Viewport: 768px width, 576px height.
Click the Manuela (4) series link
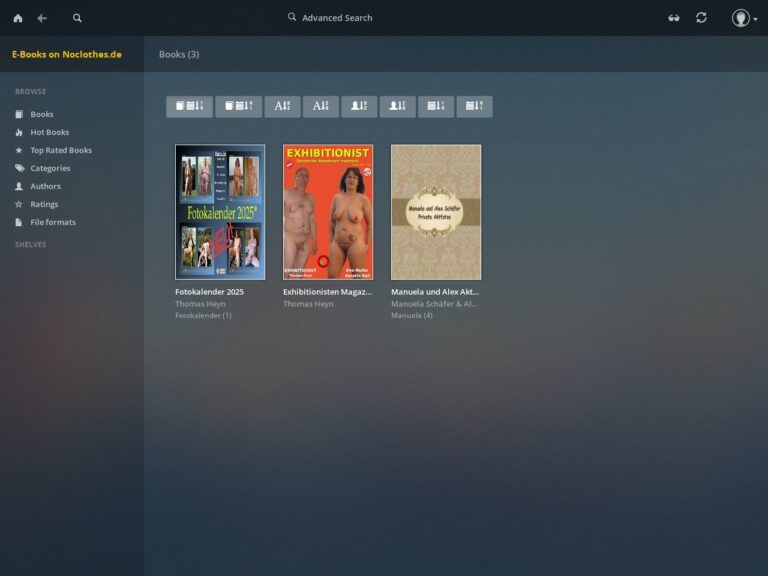click(411, 315)
